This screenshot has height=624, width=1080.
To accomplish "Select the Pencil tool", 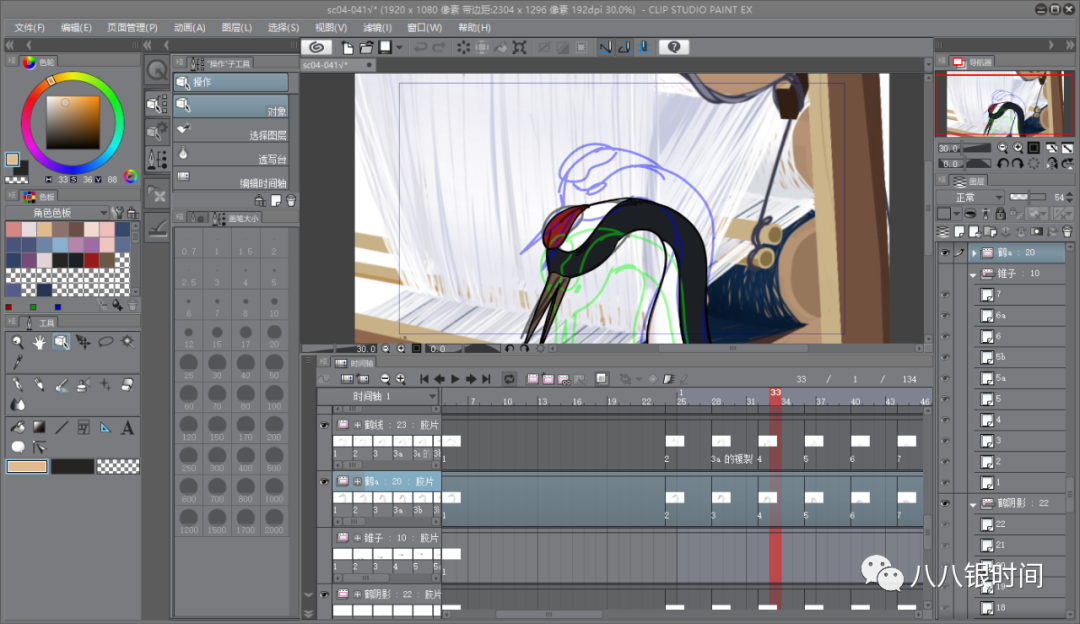I will pos(39,385).
